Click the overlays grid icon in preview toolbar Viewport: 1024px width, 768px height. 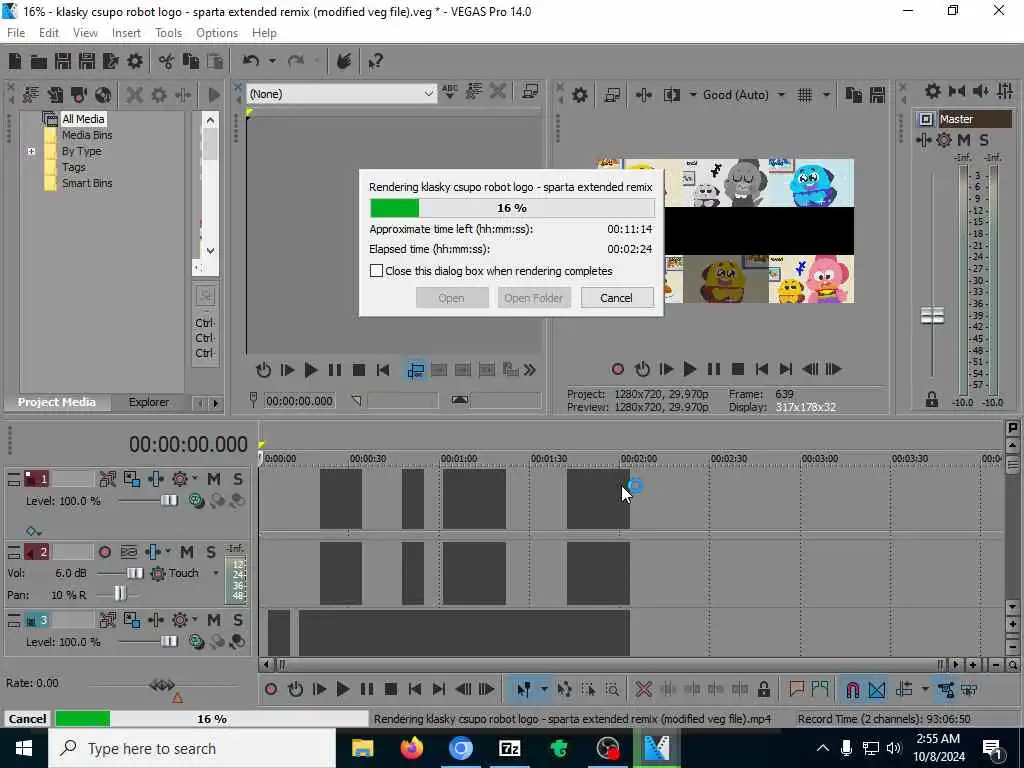tap(805, 95)
